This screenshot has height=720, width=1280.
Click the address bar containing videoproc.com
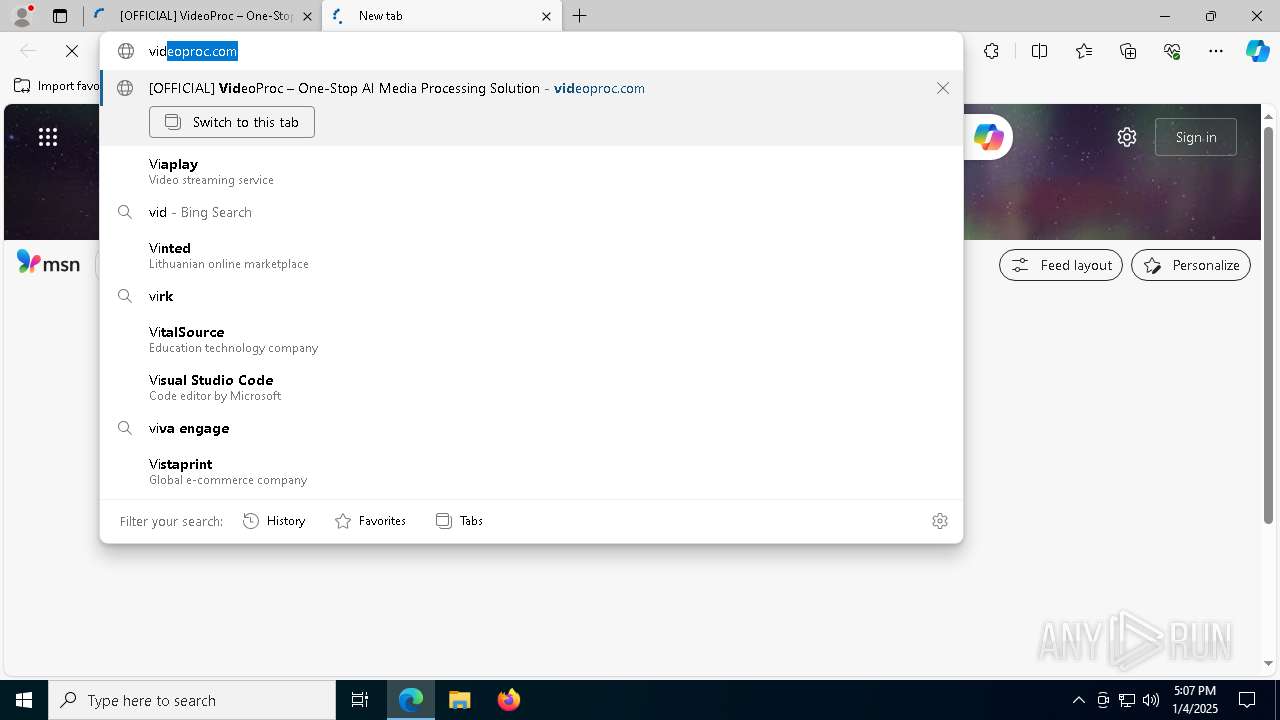coord(530,51)
